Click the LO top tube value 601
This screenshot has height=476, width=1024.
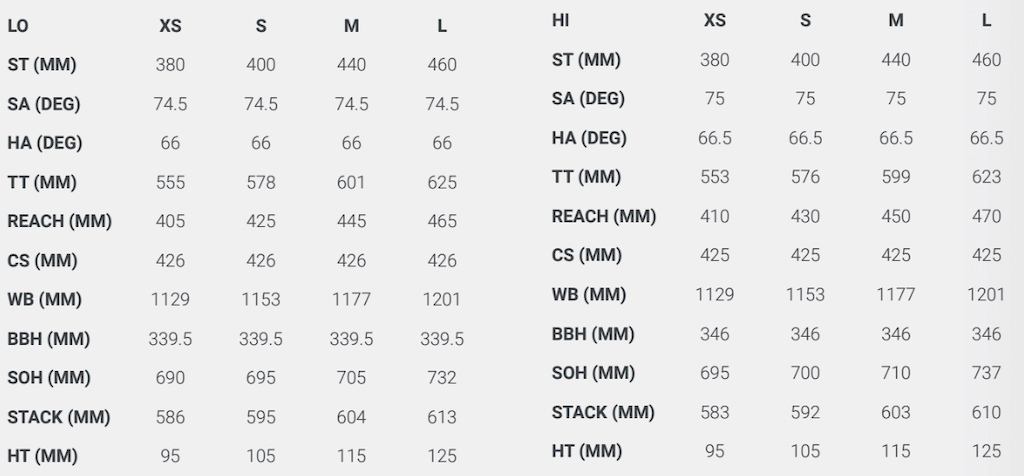pyautogui.click(x=351, y=183)
